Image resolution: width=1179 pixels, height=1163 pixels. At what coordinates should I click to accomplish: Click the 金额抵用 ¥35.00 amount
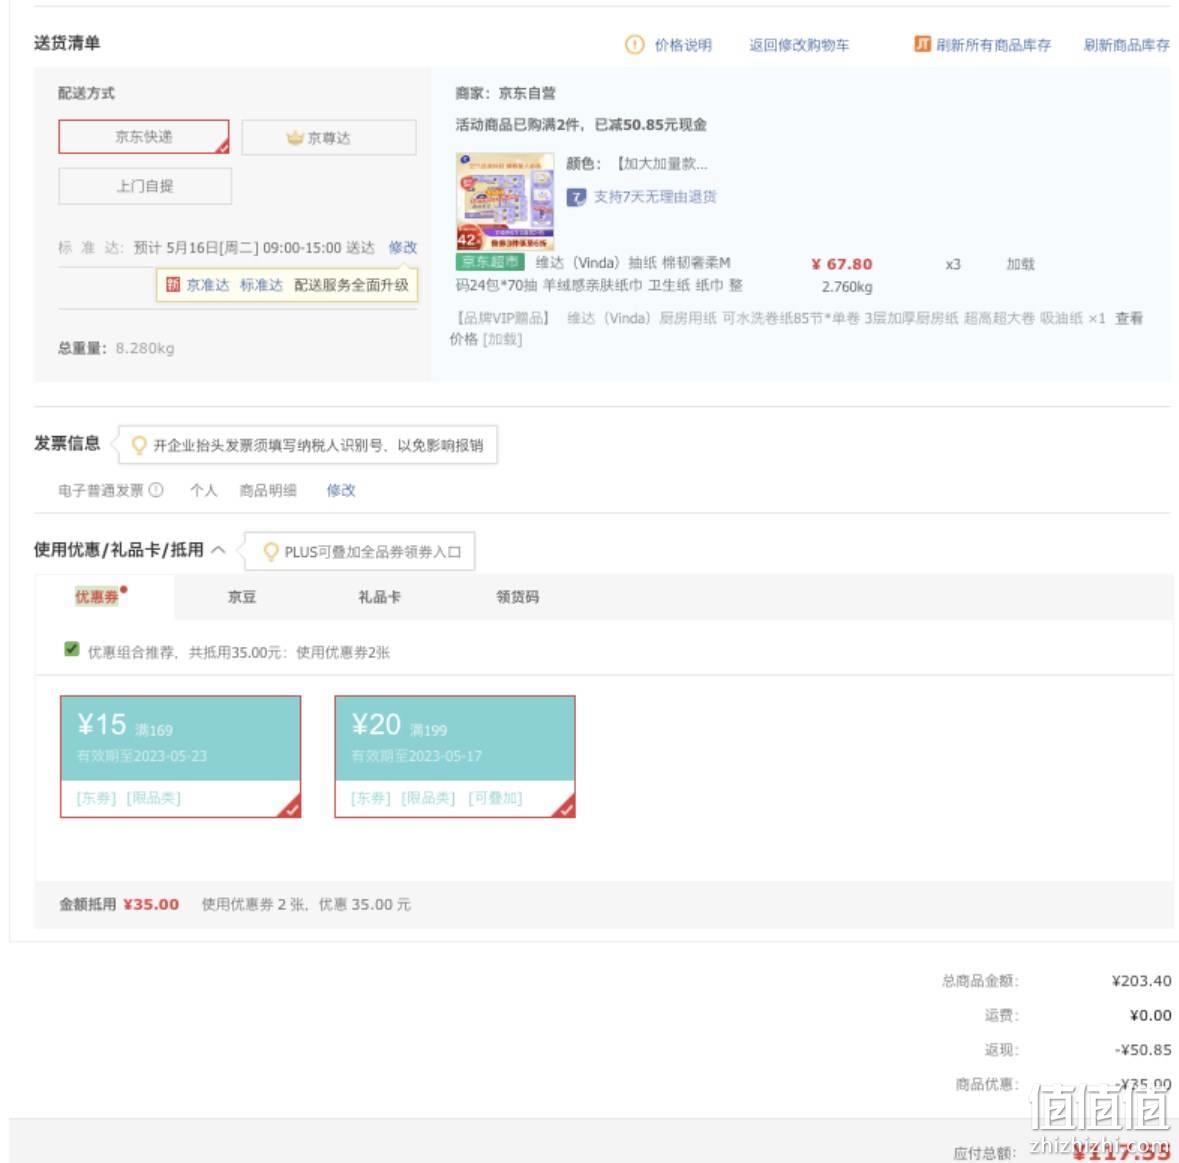click(151, 904)
